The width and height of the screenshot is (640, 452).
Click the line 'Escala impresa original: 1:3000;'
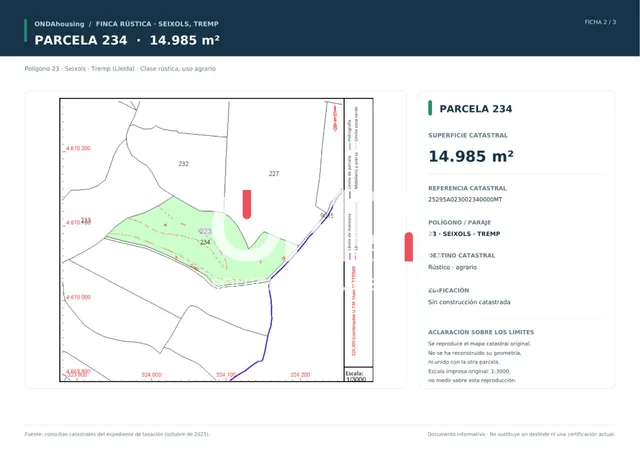469,371
